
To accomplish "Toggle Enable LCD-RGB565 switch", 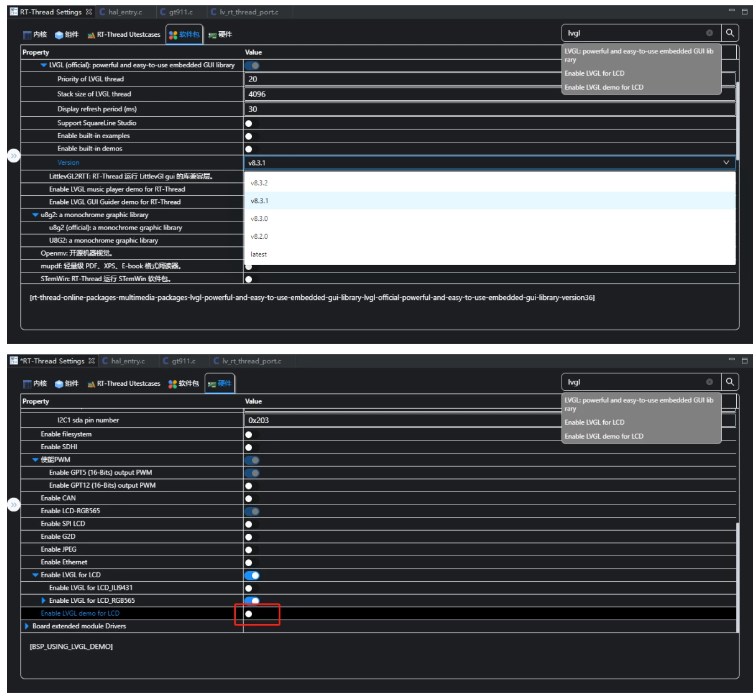I will coord(252,511).
